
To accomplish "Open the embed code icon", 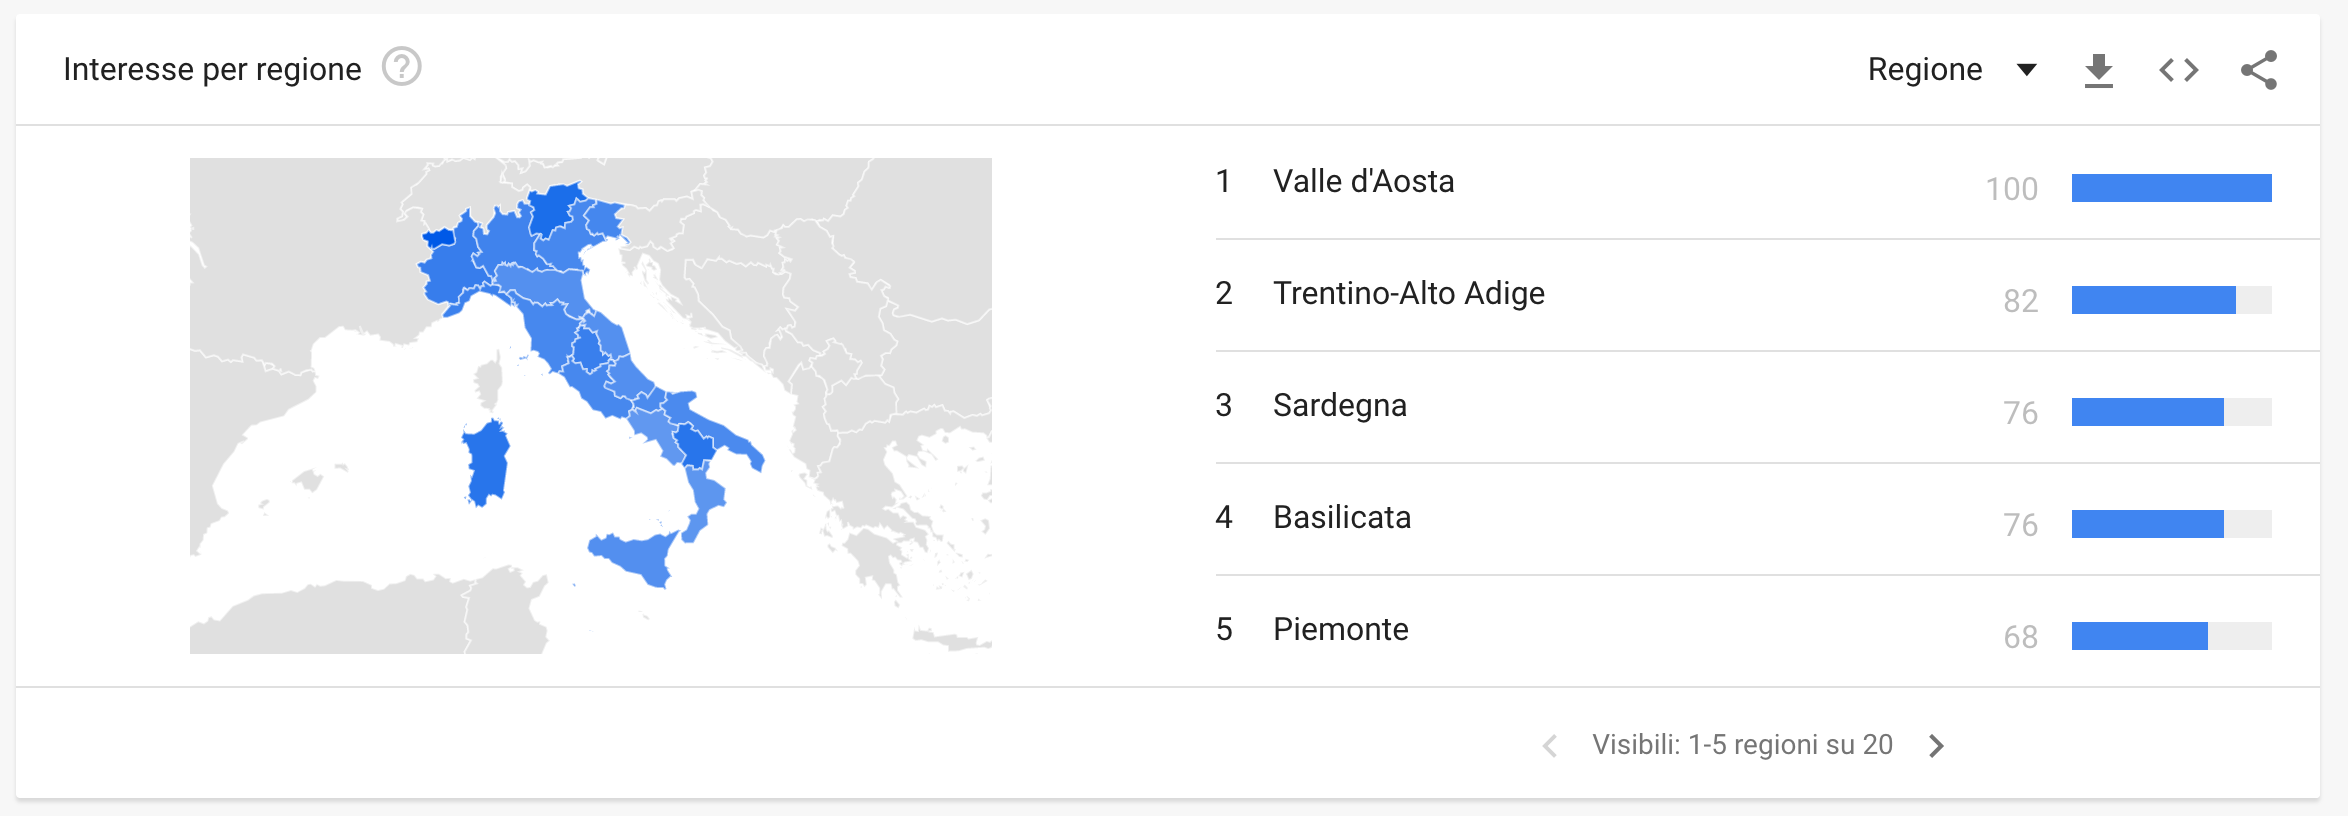I will click(x=2178, y=70).
